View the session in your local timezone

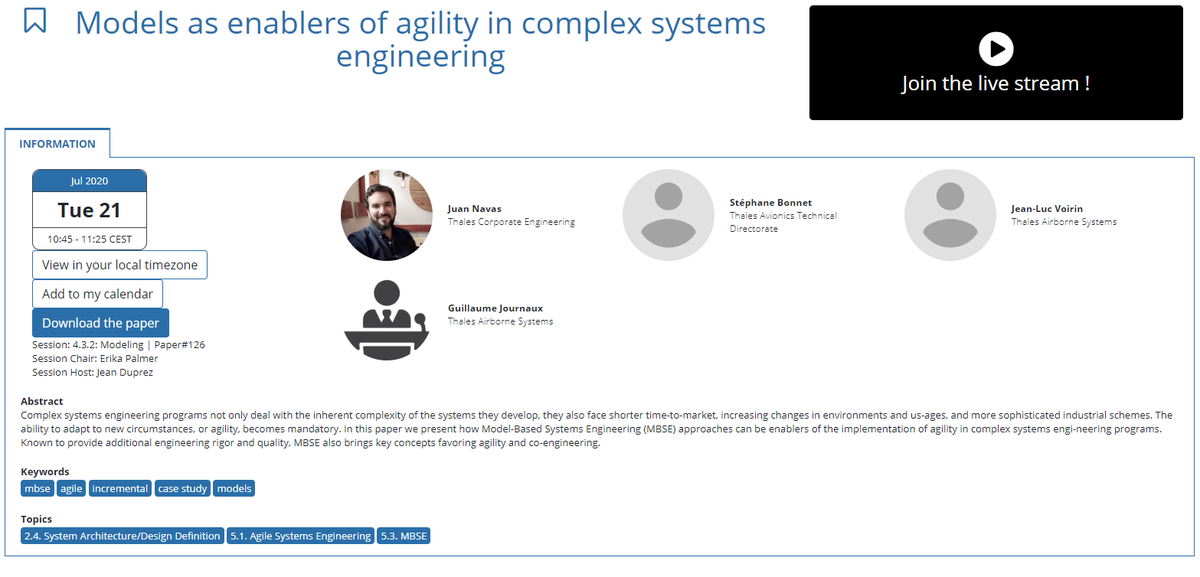point(120,265)
